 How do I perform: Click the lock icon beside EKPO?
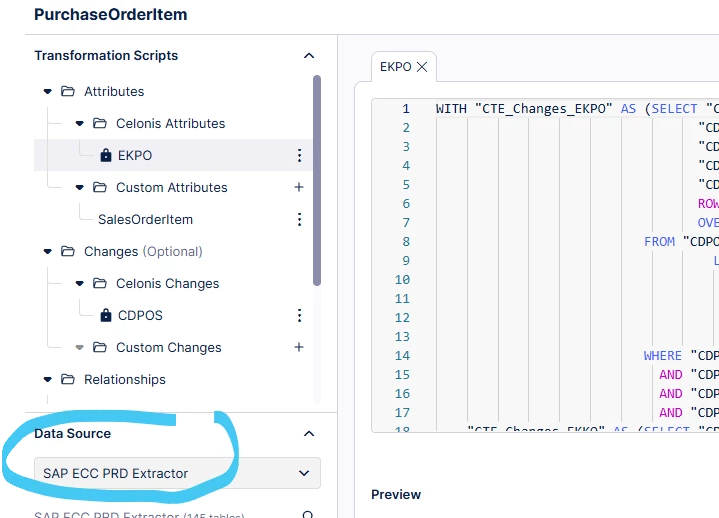click(106, 155)
